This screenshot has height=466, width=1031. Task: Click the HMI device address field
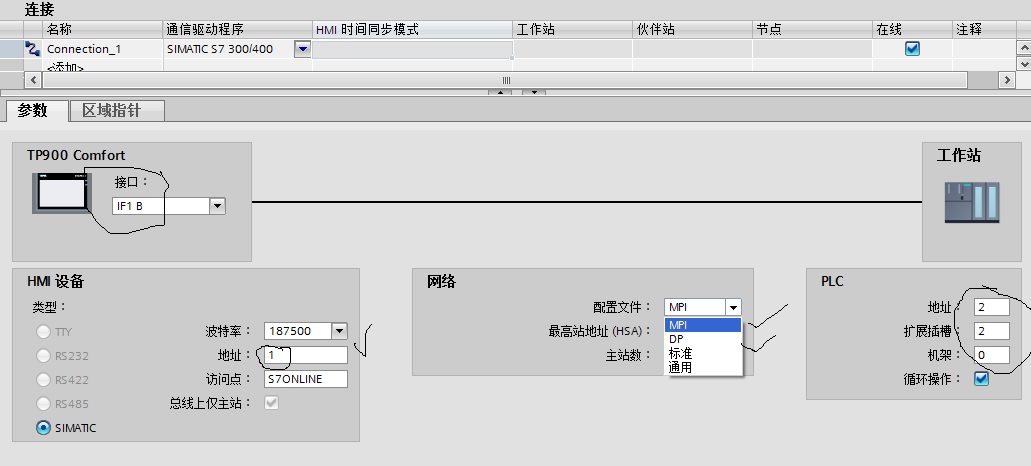coord(306,355)
